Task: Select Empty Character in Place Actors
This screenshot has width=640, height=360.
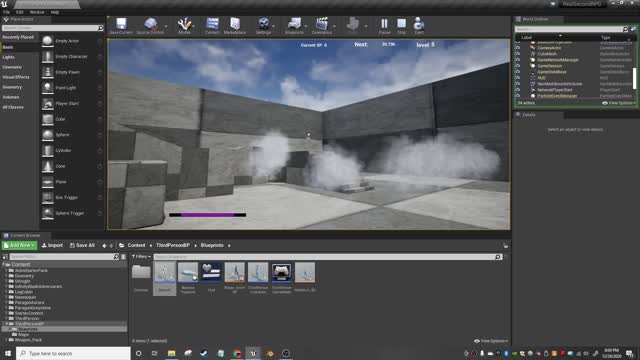Action: click(72, 57)
